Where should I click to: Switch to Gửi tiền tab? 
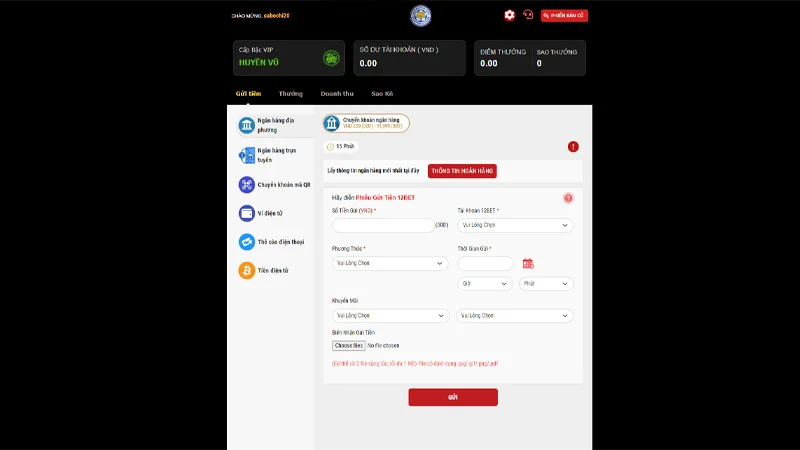pos(248,94)
